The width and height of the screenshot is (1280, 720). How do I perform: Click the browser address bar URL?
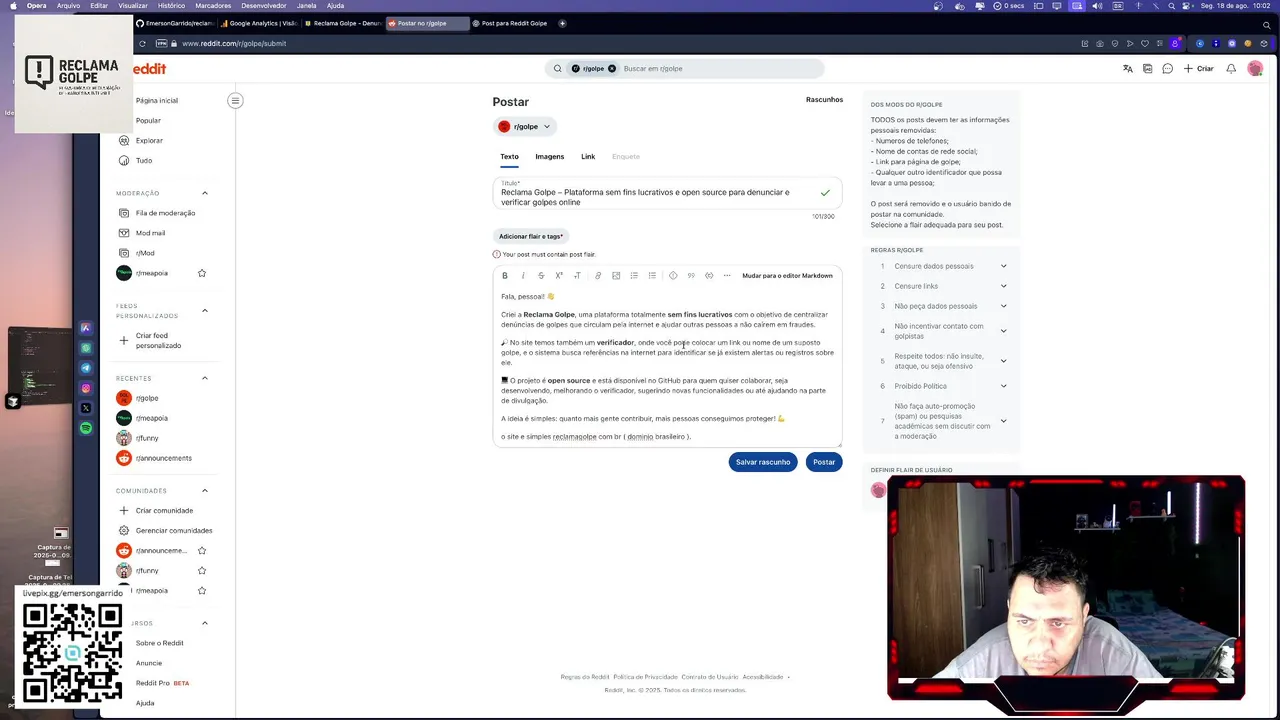234,44
